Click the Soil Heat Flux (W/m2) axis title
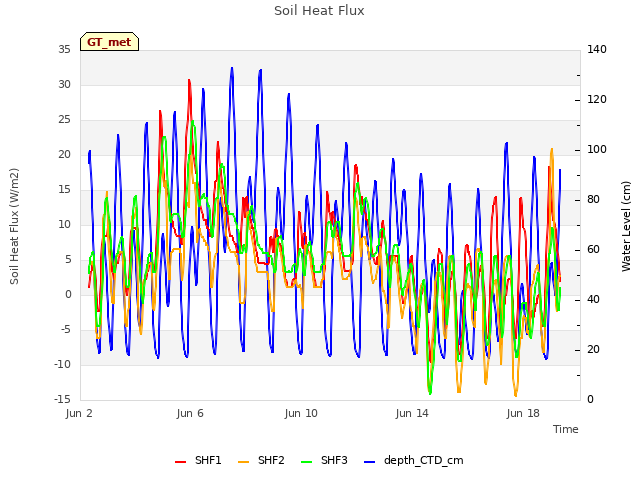The width and height of the screenshot is (640, 480). (15, 226)
